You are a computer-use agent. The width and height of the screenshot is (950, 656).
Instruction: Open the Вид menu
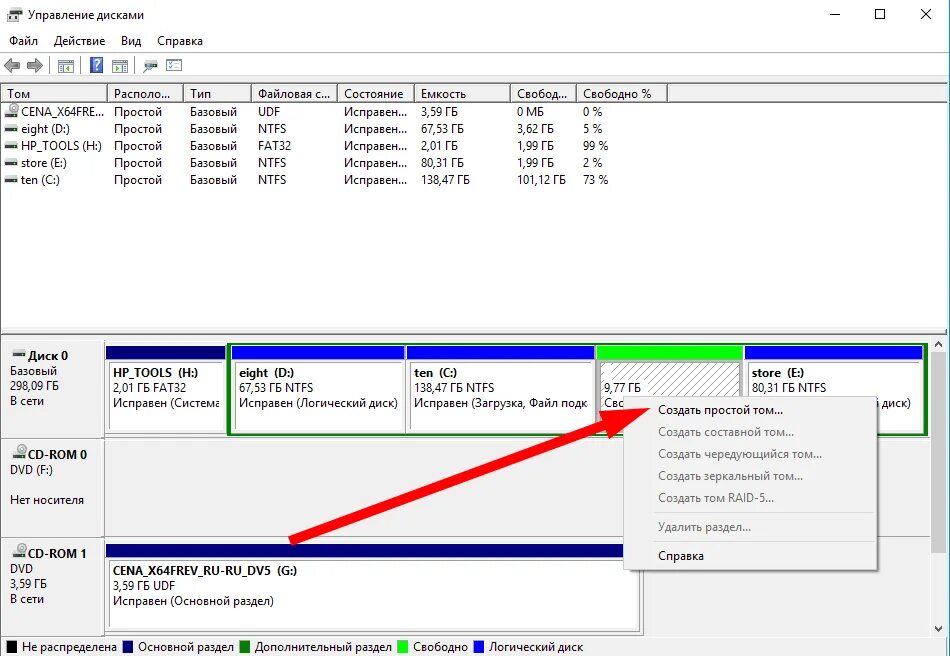tap(130, 41)
